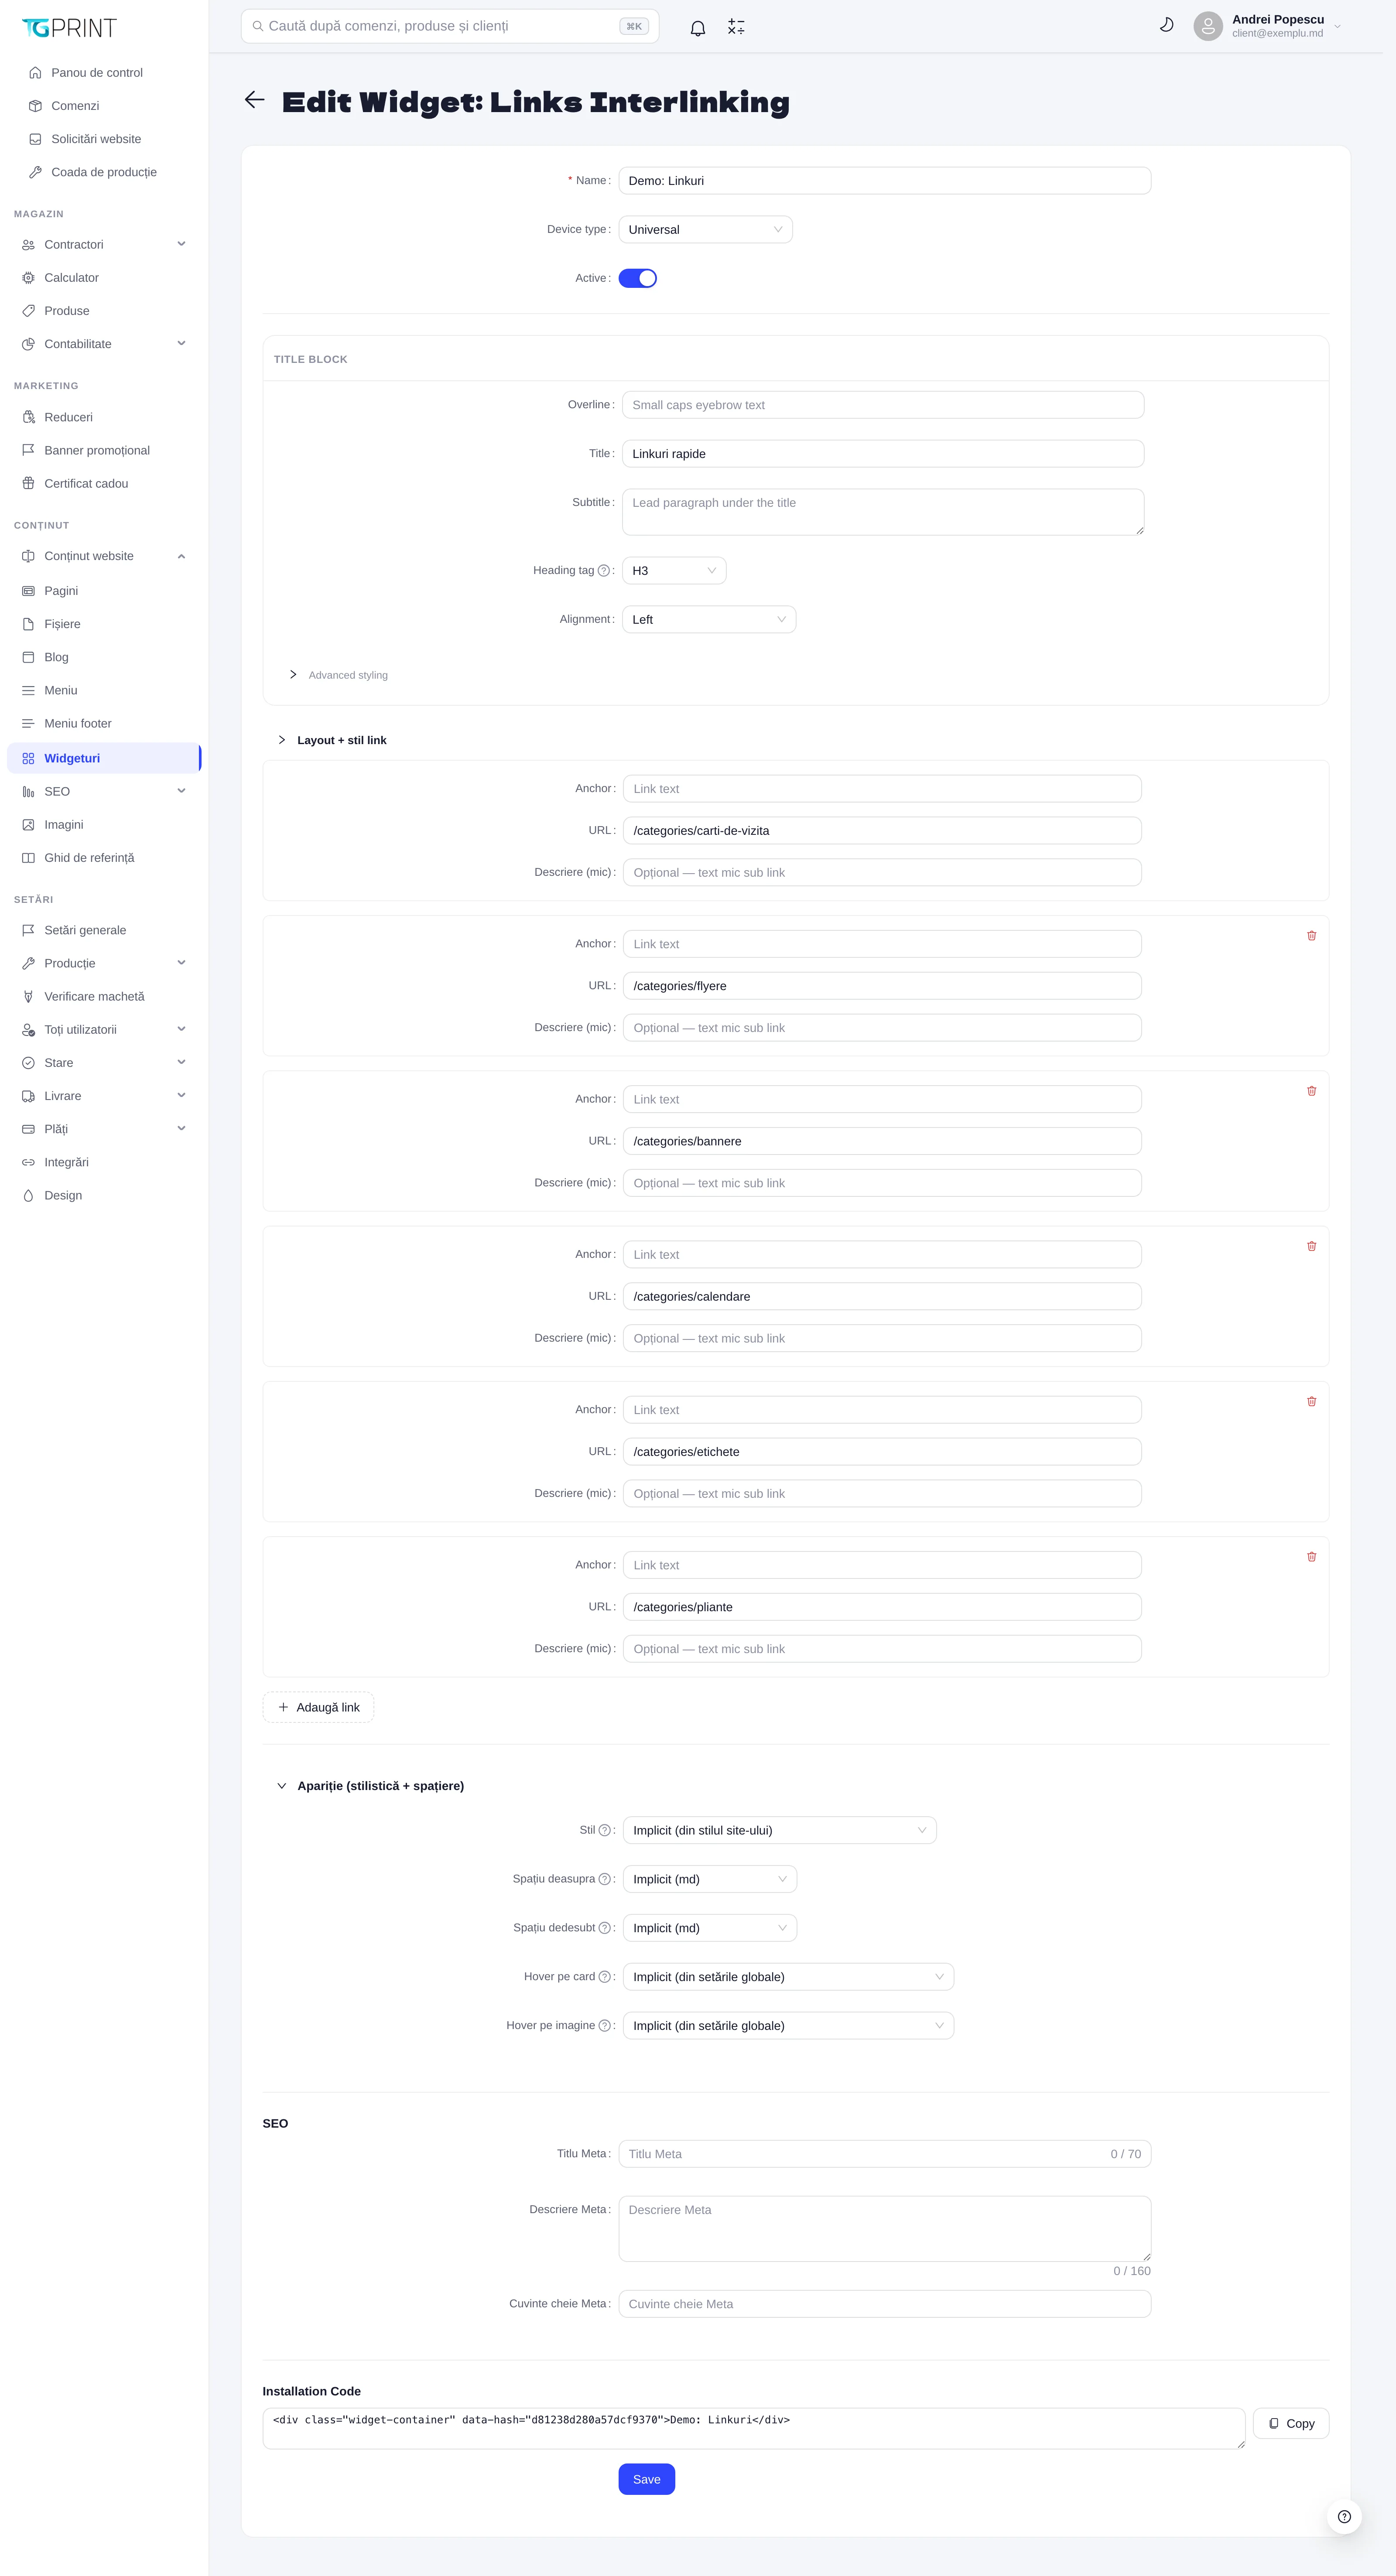This screenshot has height=2576, width=1396.
Task: Click the Copy installation code button
Action: pos(1290,2424)
